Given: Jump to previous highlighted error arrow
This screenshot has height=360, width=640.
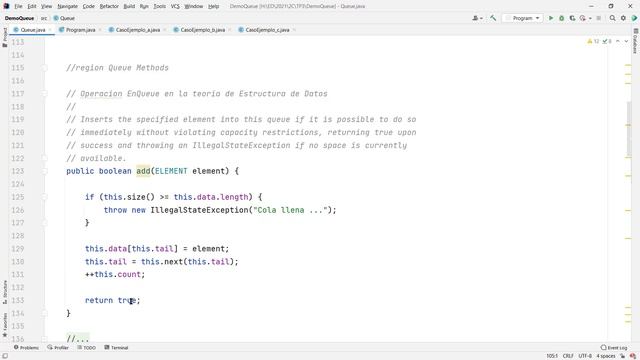Looking at the screenshot, I should [x=618, y=41].
